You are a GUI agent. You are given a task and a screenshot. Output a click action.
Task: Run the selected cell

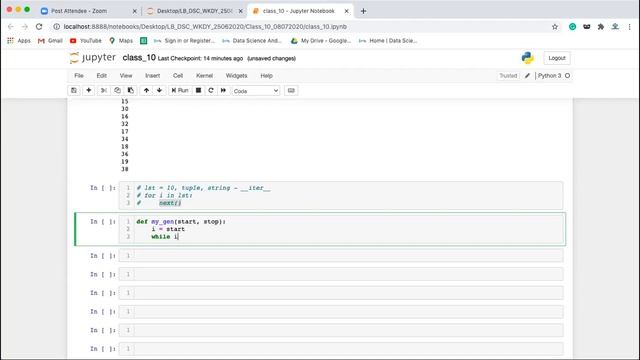180,91
